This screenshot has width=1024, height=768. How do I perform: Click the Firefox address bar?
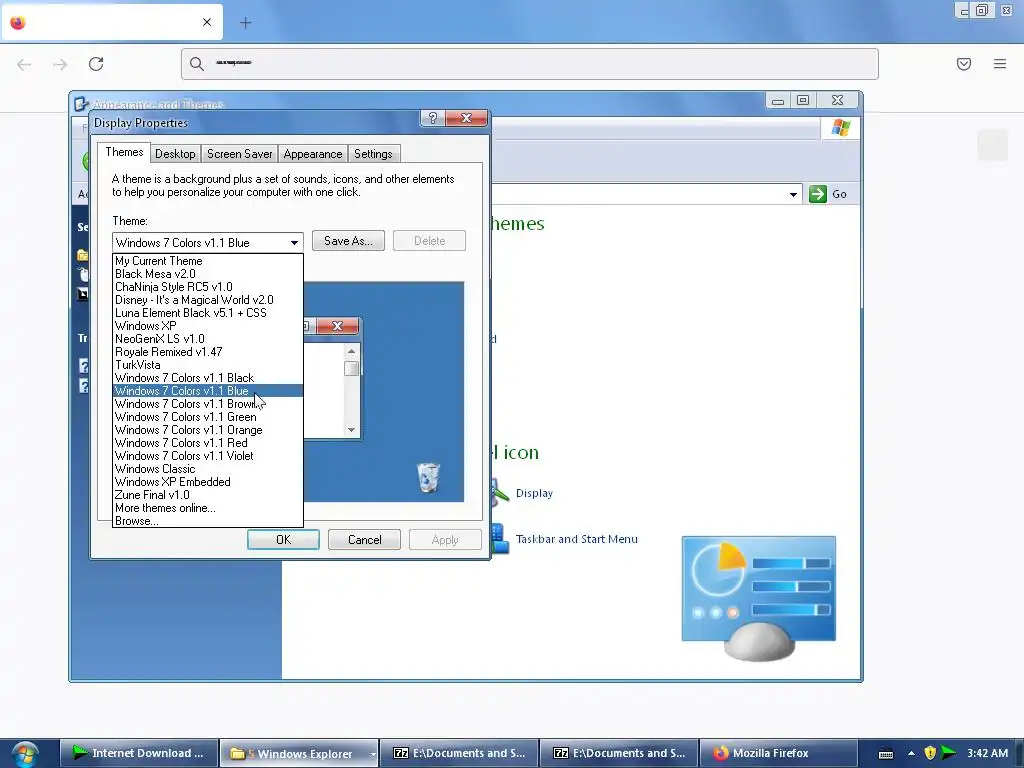tap(530, 64)
